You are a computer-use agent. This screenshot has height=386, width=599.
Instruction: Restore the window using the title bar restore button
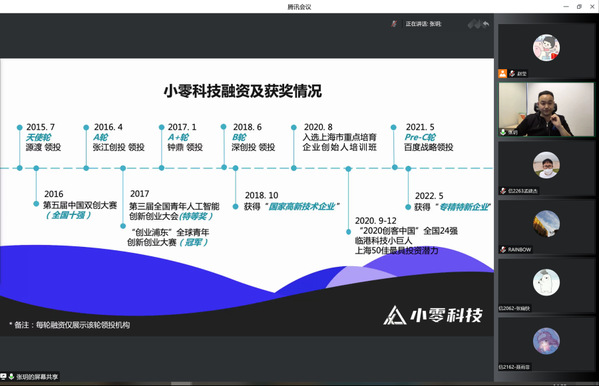click(x=579, y=6)
